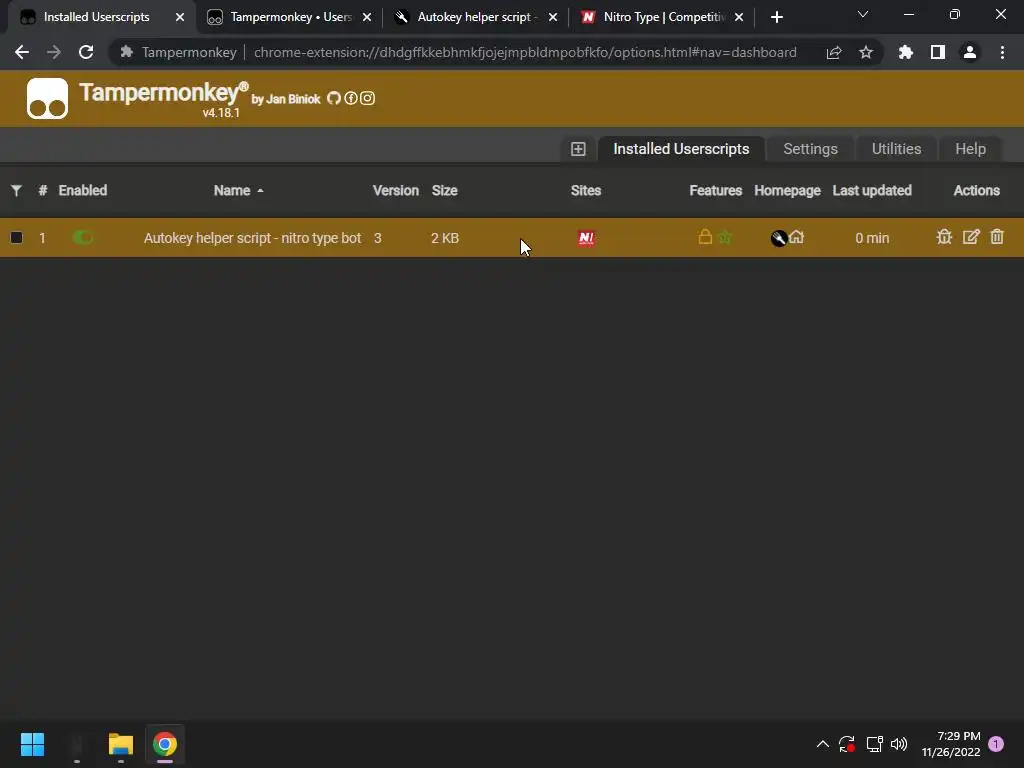This screenshot has width=1024, height=768.
Task: Switch to Installed Userscripts section tab
Action: [681, 149]
